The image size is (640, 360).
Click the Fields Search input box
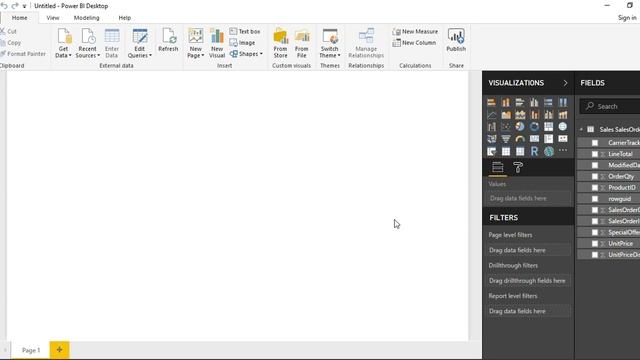coord(611,106)
